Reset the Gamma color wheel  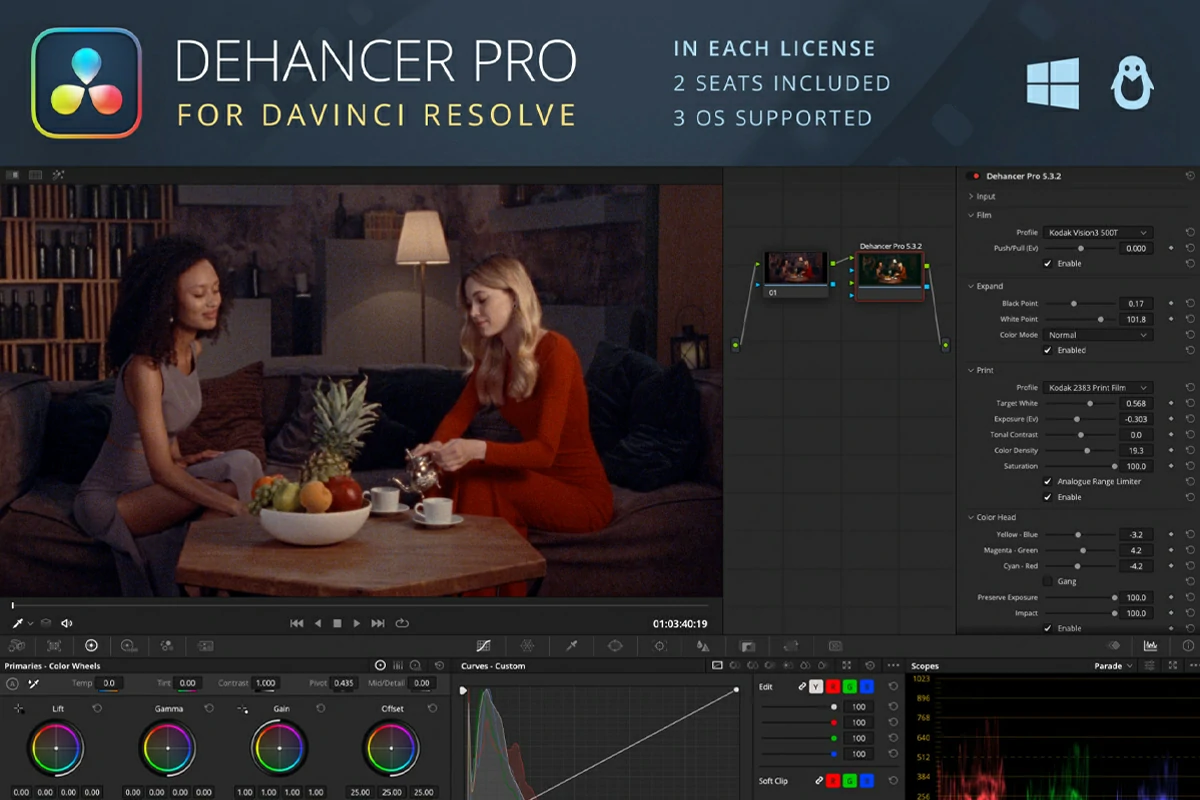[209, 708]
